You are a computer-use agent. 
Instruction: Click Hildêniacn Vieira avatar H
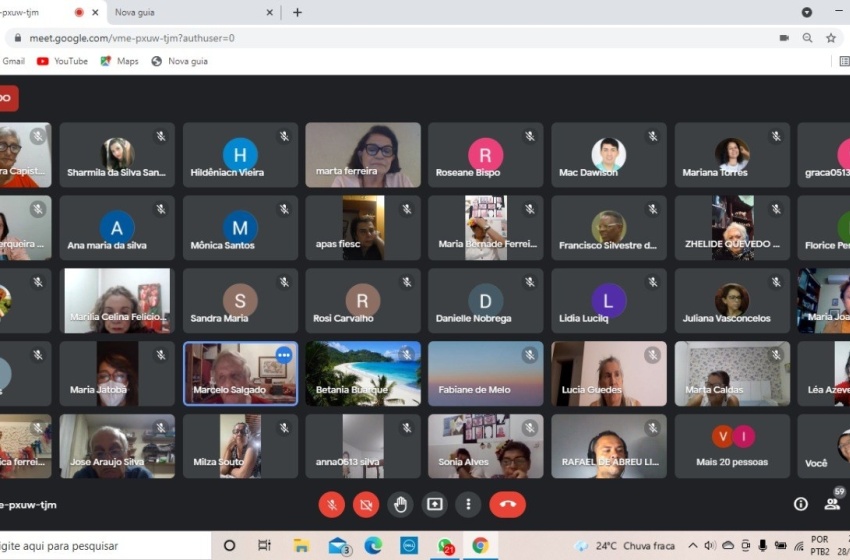[x=240, y=155]
